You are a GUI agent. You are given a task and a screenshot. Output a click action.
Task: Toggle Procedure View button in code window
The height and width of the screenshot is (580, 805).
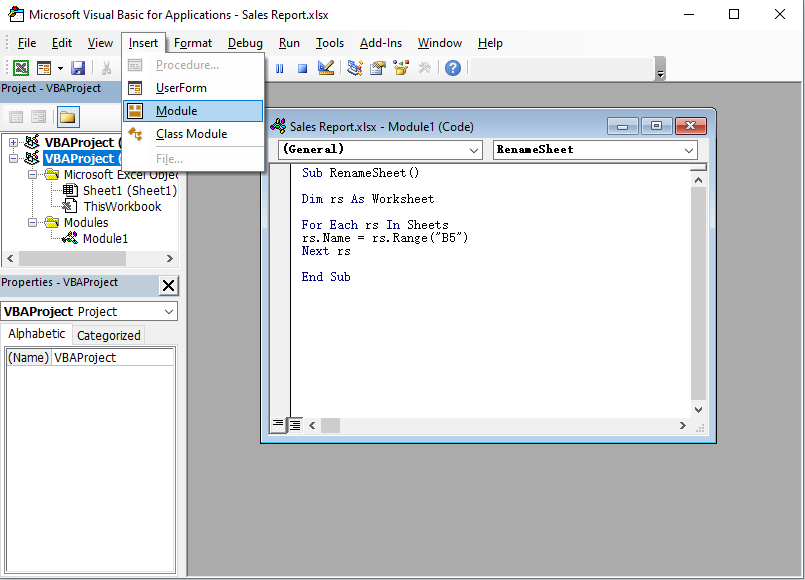pyautogui.click(x=278, y=424)
